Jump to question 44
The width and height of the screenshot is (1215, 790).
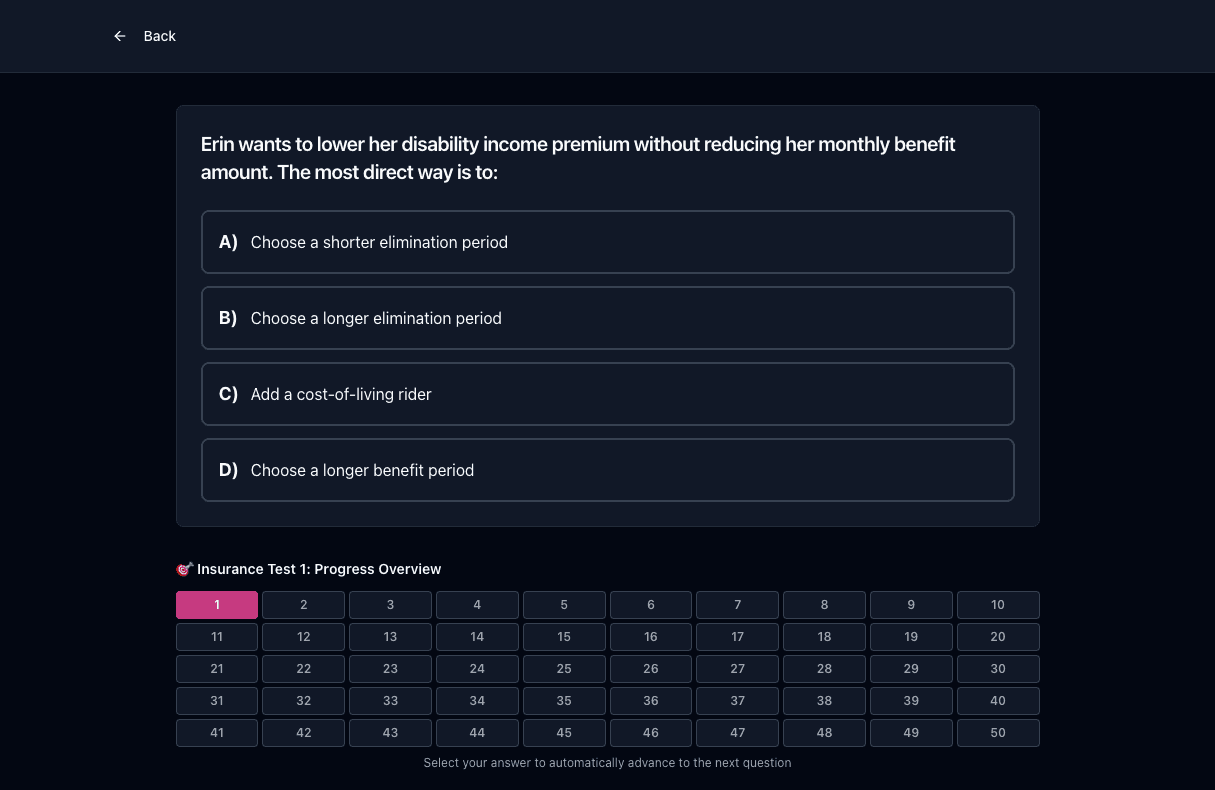[477, 733]
